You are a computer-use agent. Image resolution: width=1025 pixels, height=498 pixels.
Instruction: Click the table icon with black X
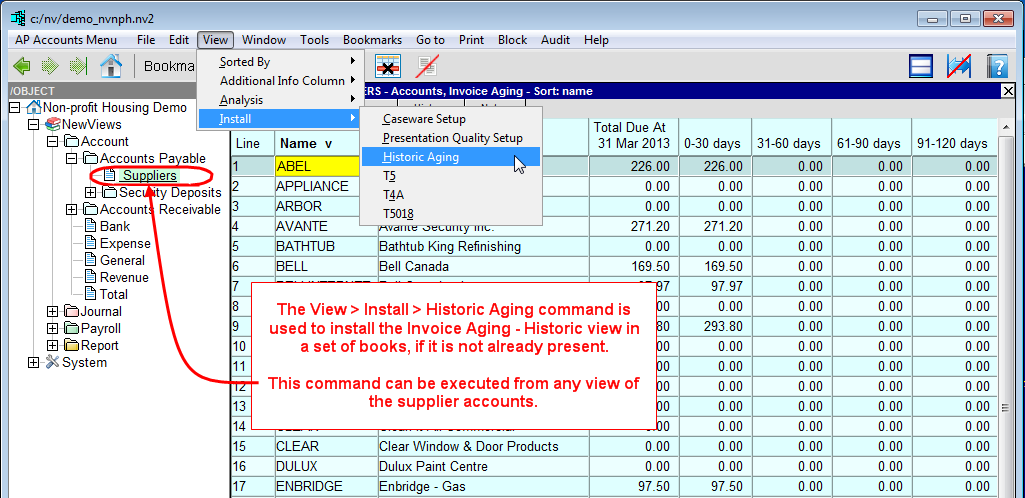[388, 66]
